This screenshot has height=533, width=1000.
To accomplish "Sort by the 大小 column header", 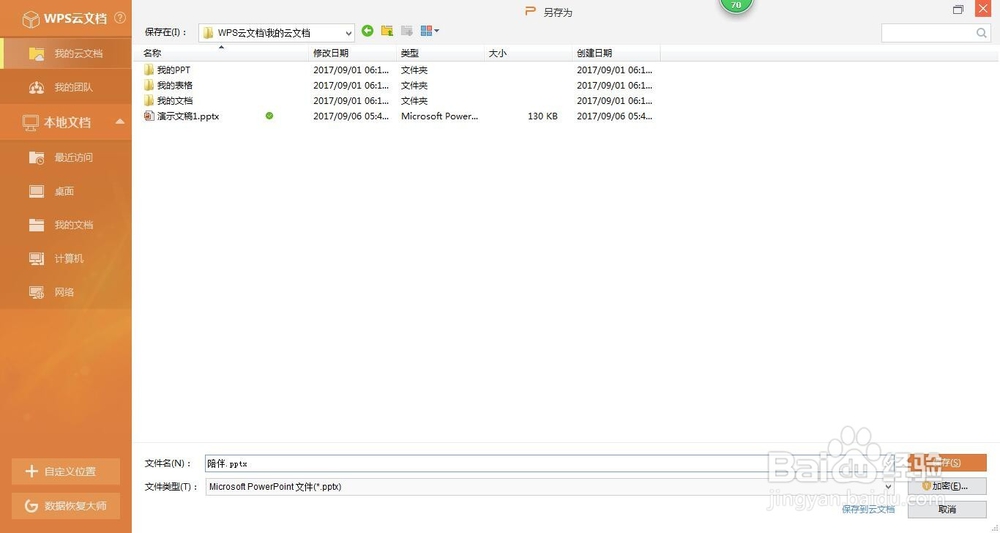I will click(529, 53).
